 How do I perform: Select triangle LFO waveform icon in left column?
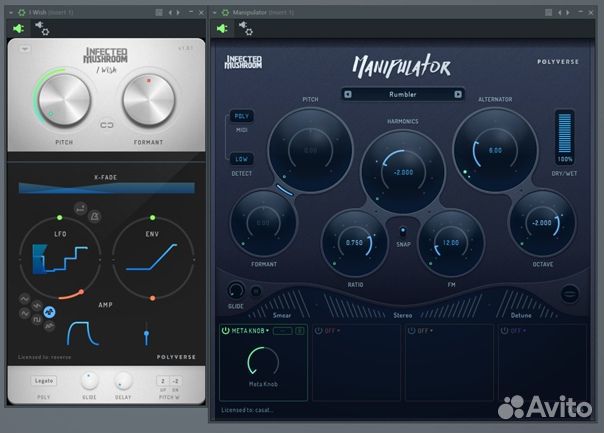tap(25, 314)
